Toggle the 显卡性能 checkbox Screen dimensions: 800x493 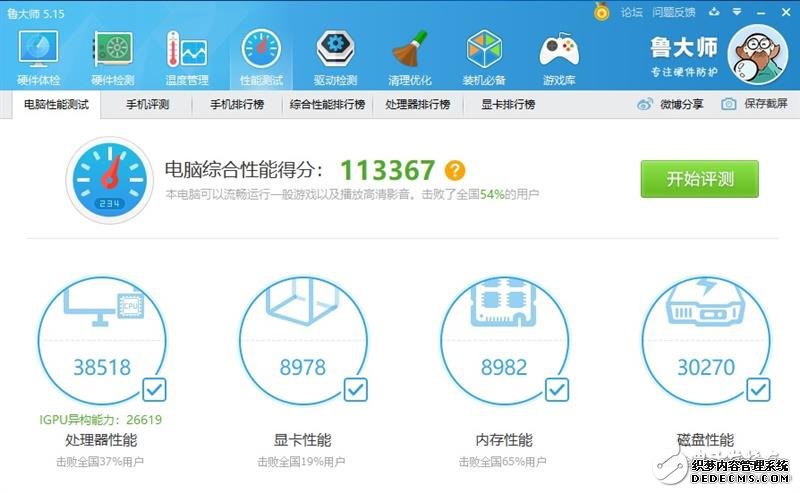(356, 390)
